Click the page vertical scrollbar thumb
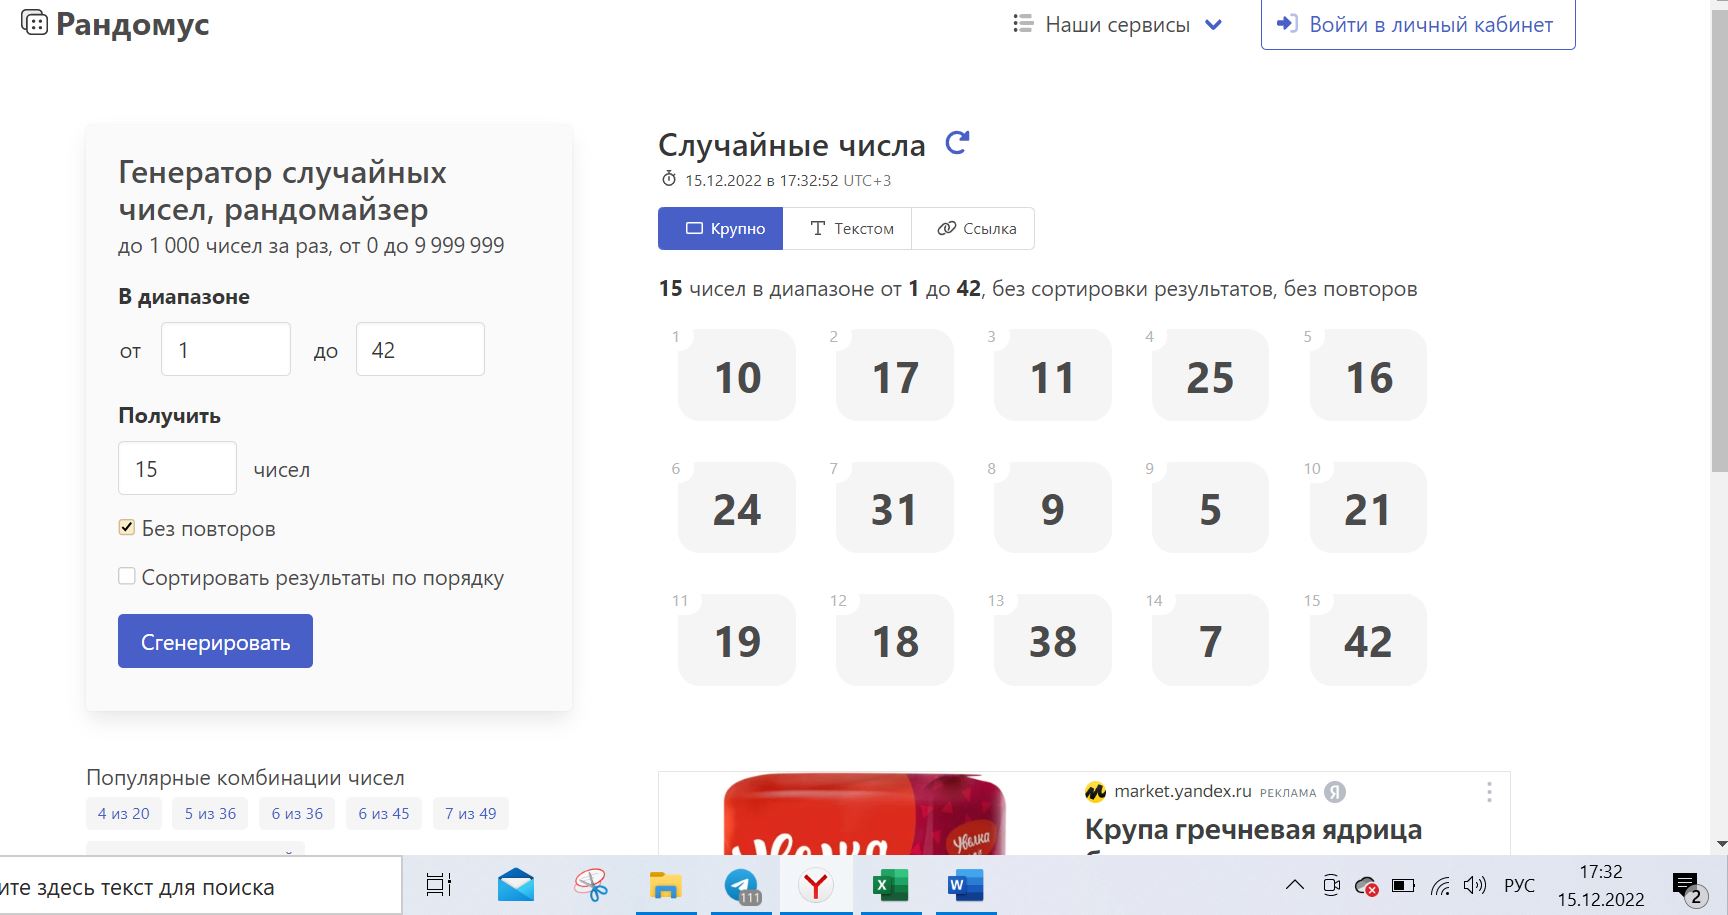 coord(1719,240)
